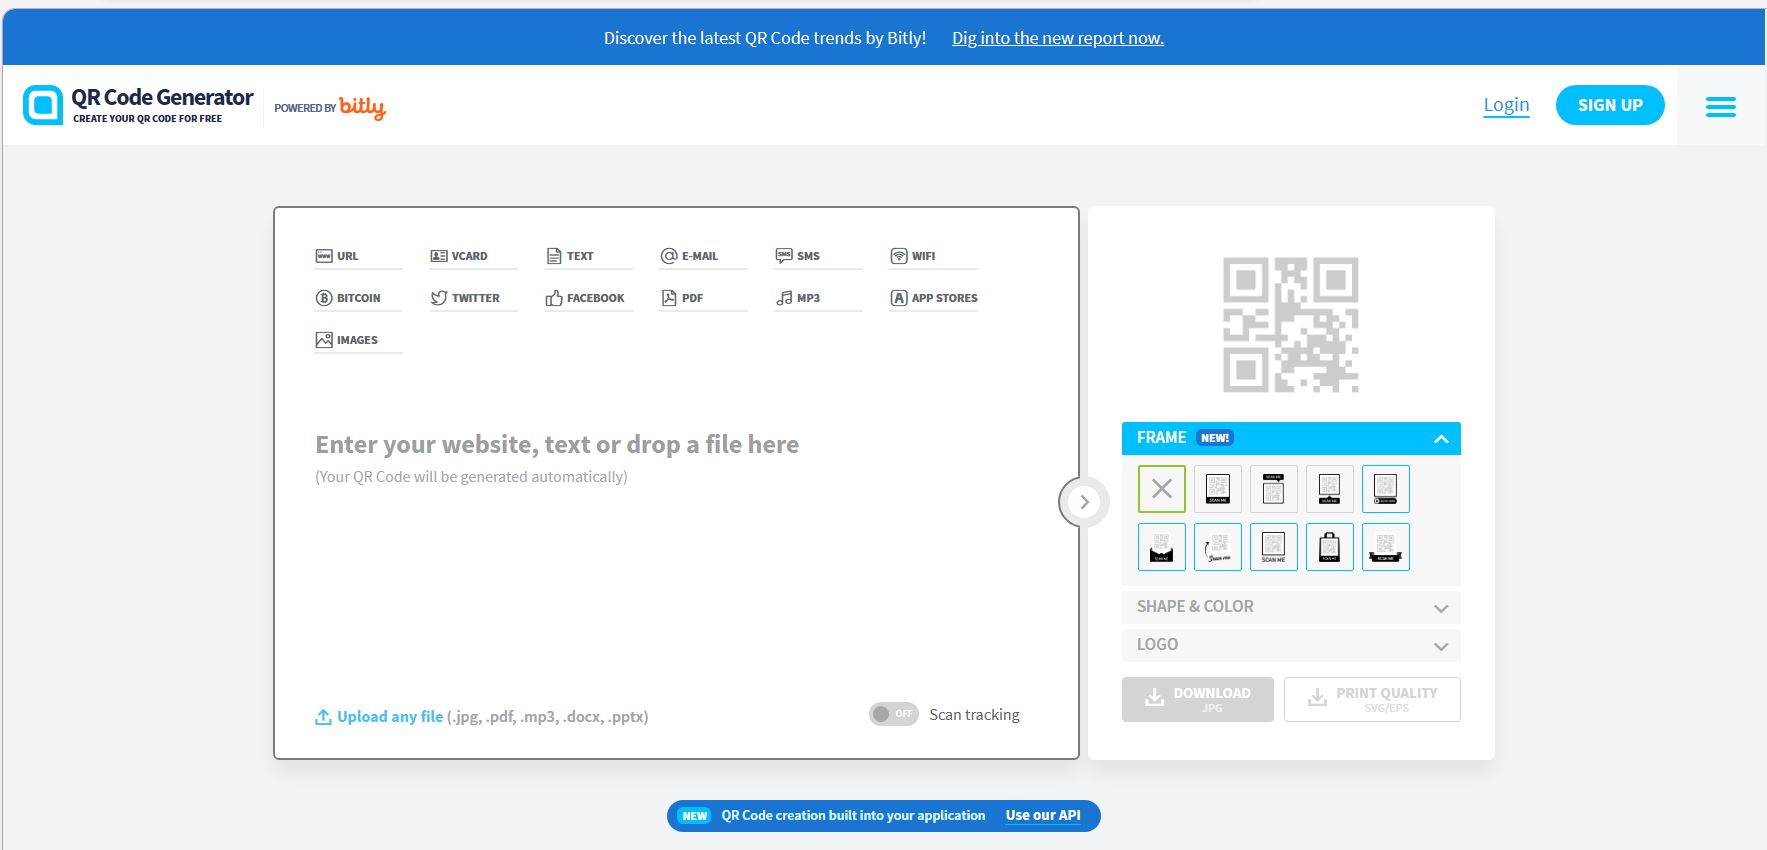Expand the SHAPE & COLOR section
Image resolution: width=1767 pixels, height=850 pixels.
tap(1290, 607)
